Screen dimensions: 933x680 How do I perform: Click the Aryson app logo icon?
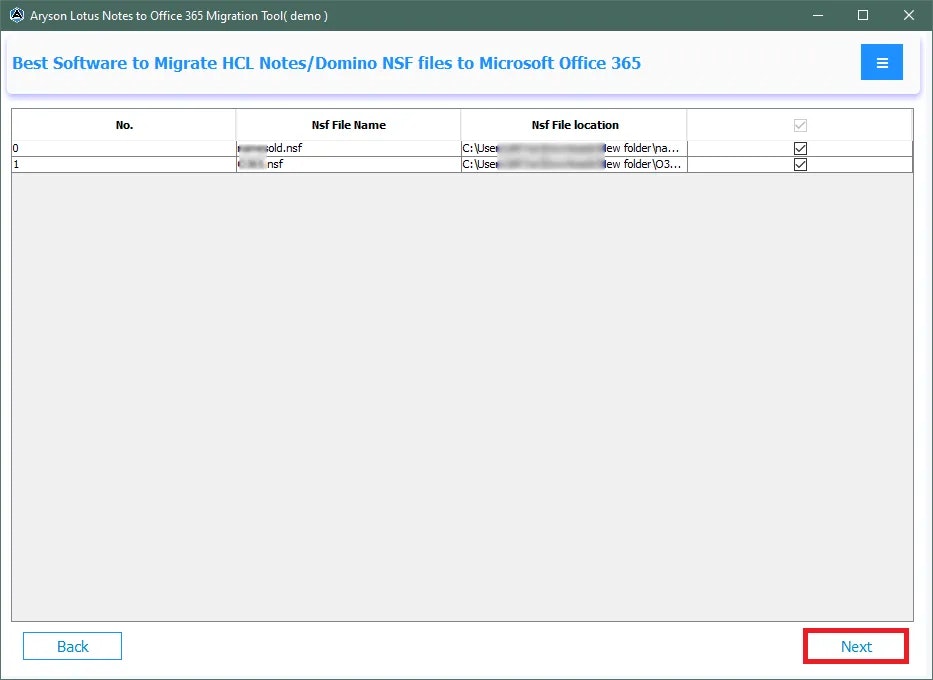17,15
